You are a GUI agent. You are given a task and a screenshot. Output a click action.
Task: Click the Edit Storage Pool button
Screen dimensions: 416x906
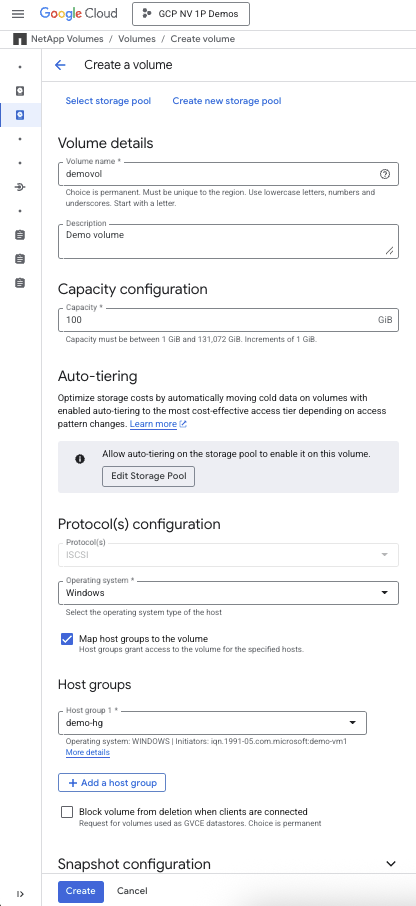[x=148, y=476]
